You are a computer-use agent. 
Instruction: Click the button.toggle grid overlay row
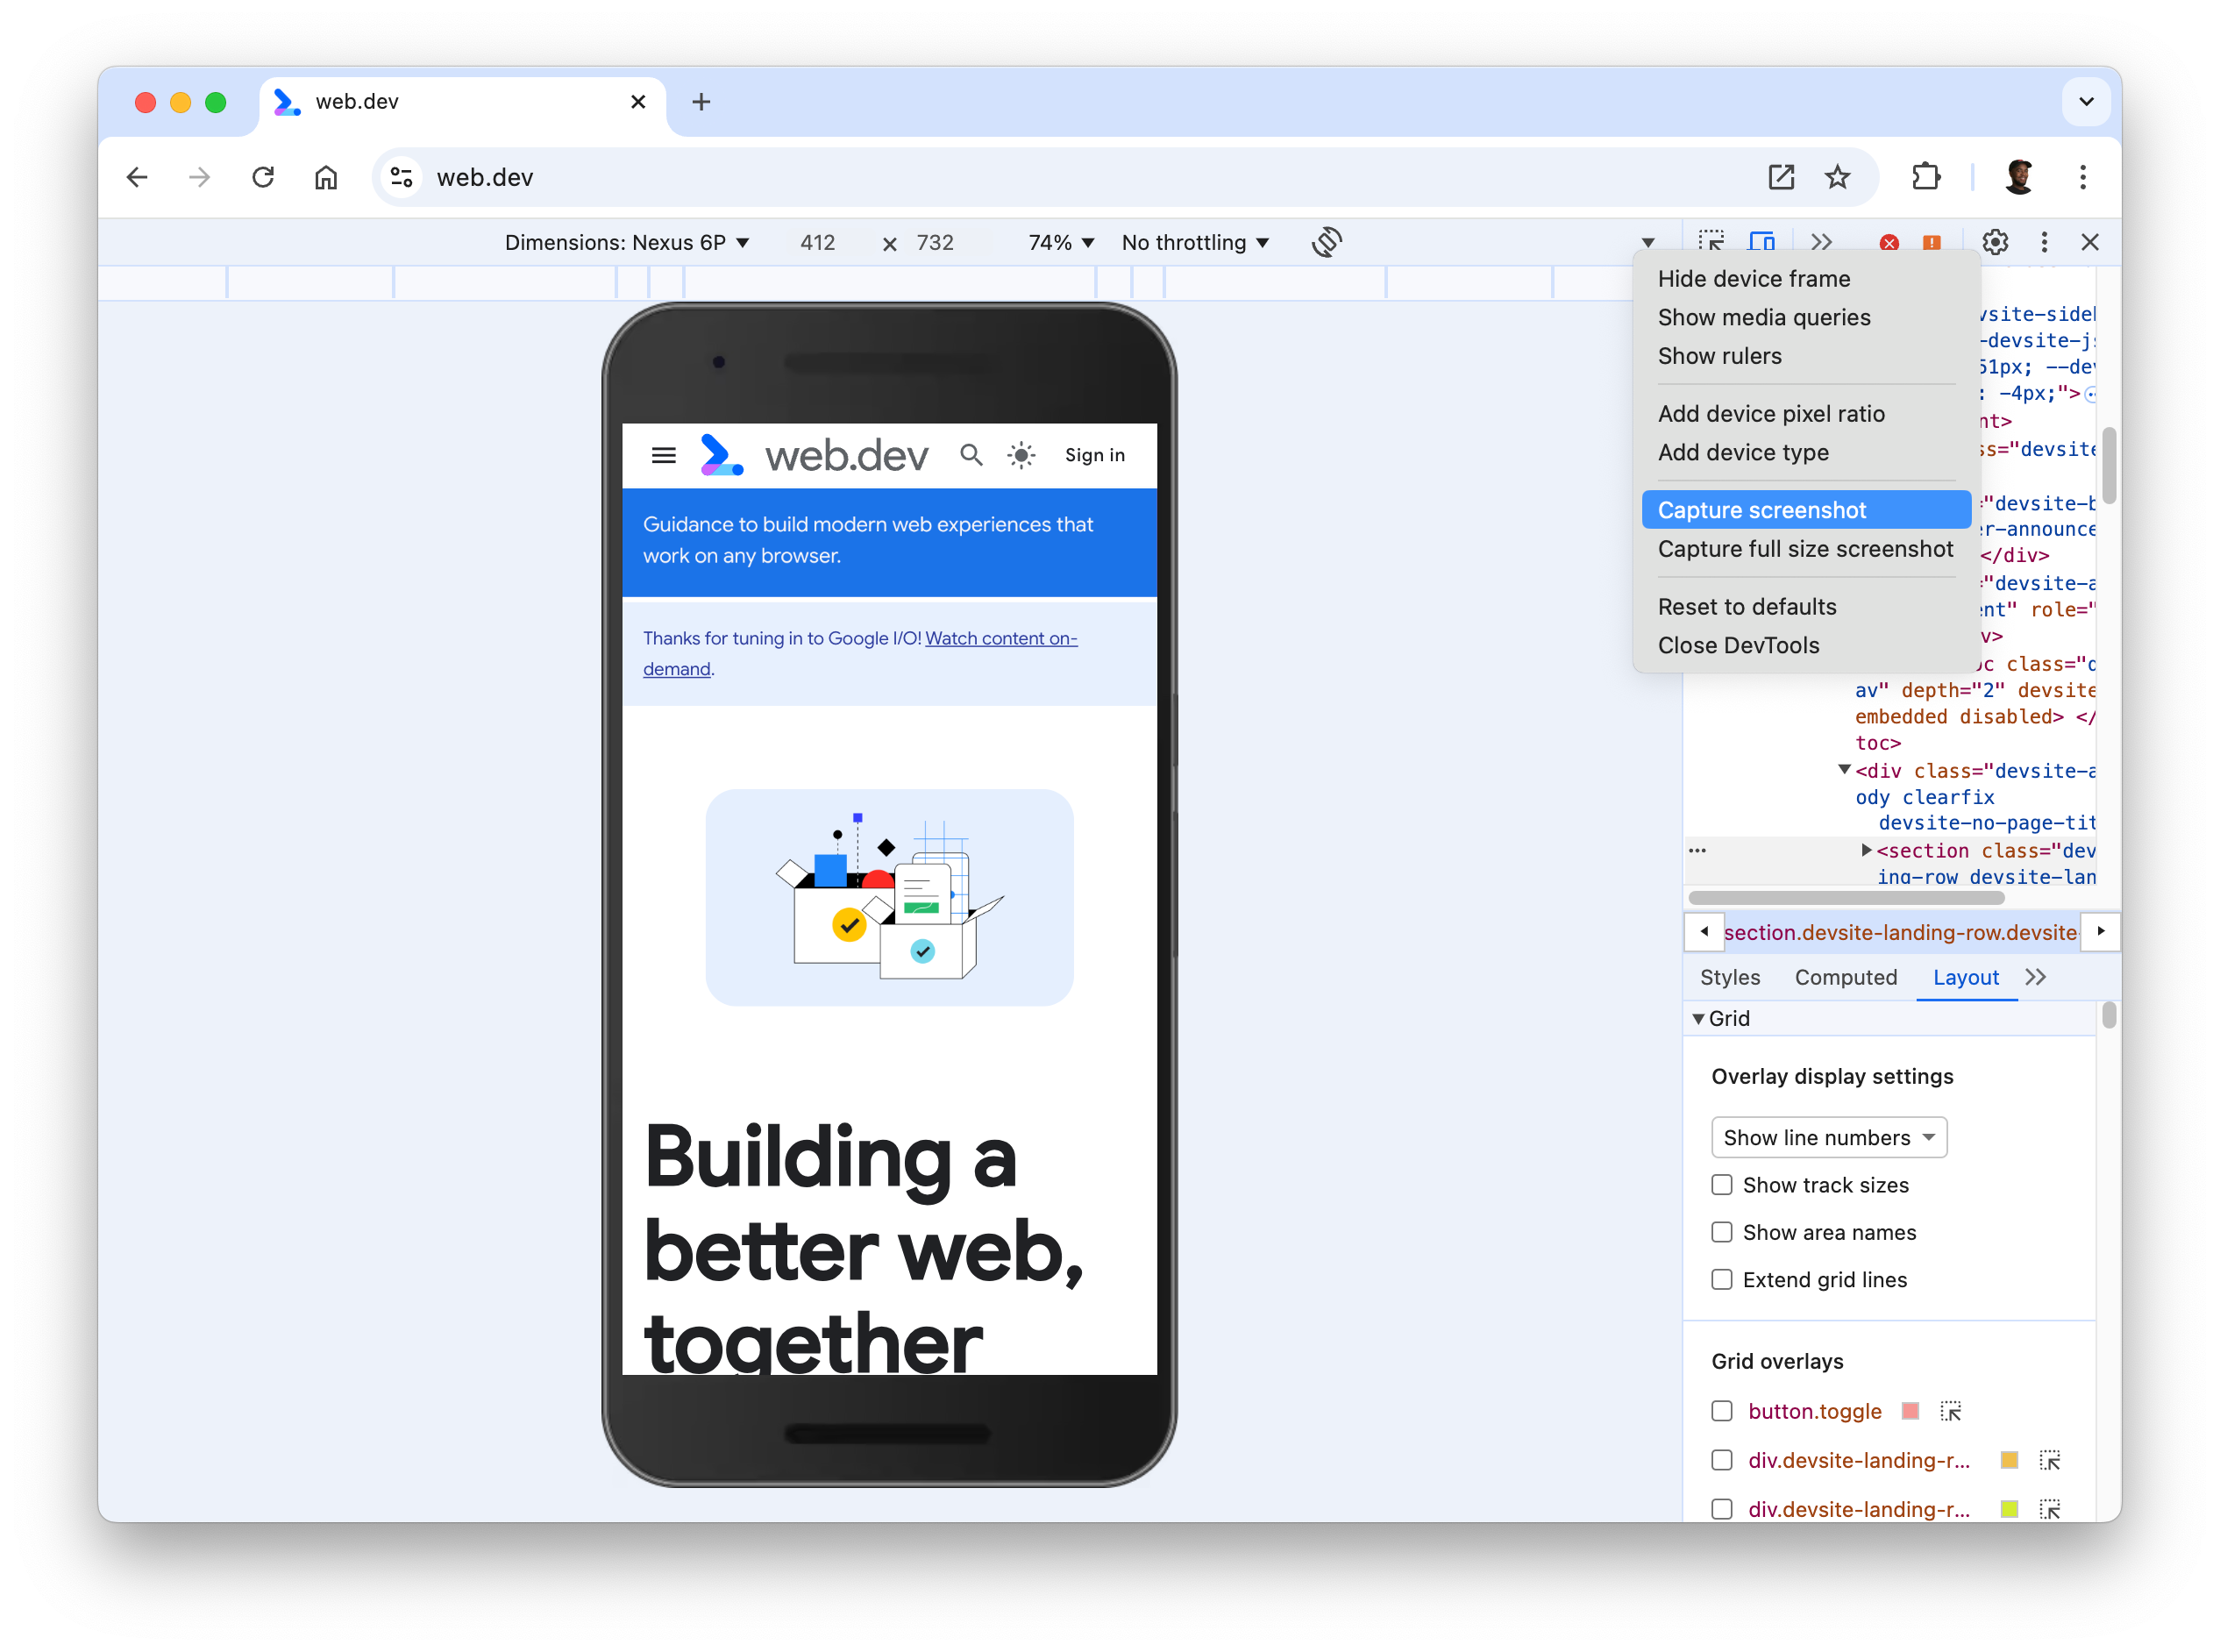[x=1724, y=1411]
